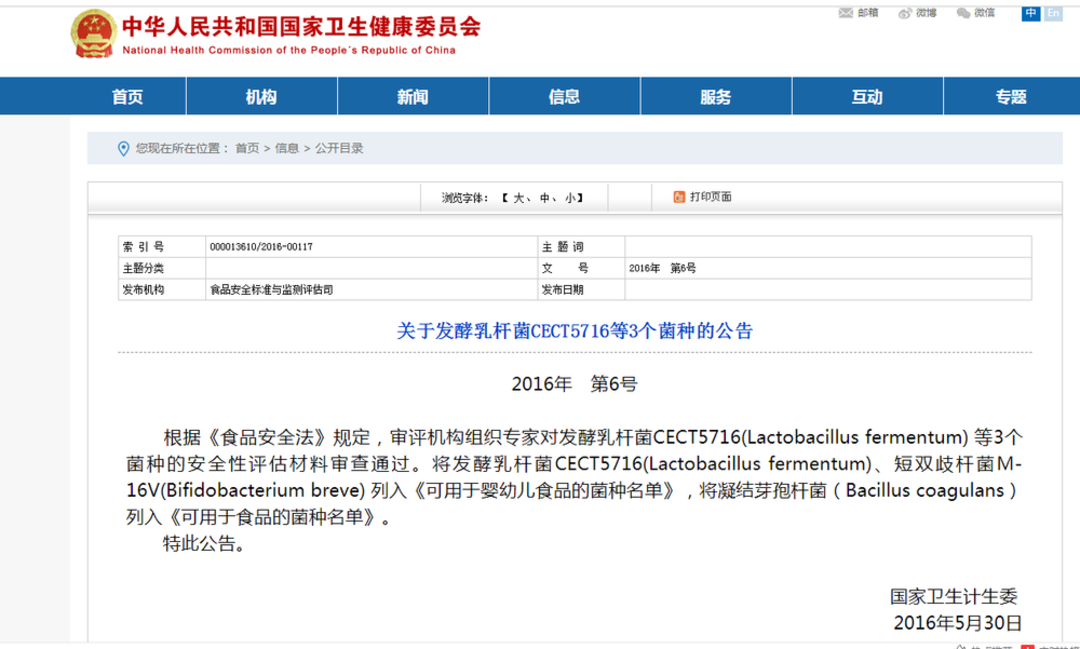The width and height of the screenshot is (1080, 649).
Task: Set browsing font size to 中
Action: pos(544,198)
